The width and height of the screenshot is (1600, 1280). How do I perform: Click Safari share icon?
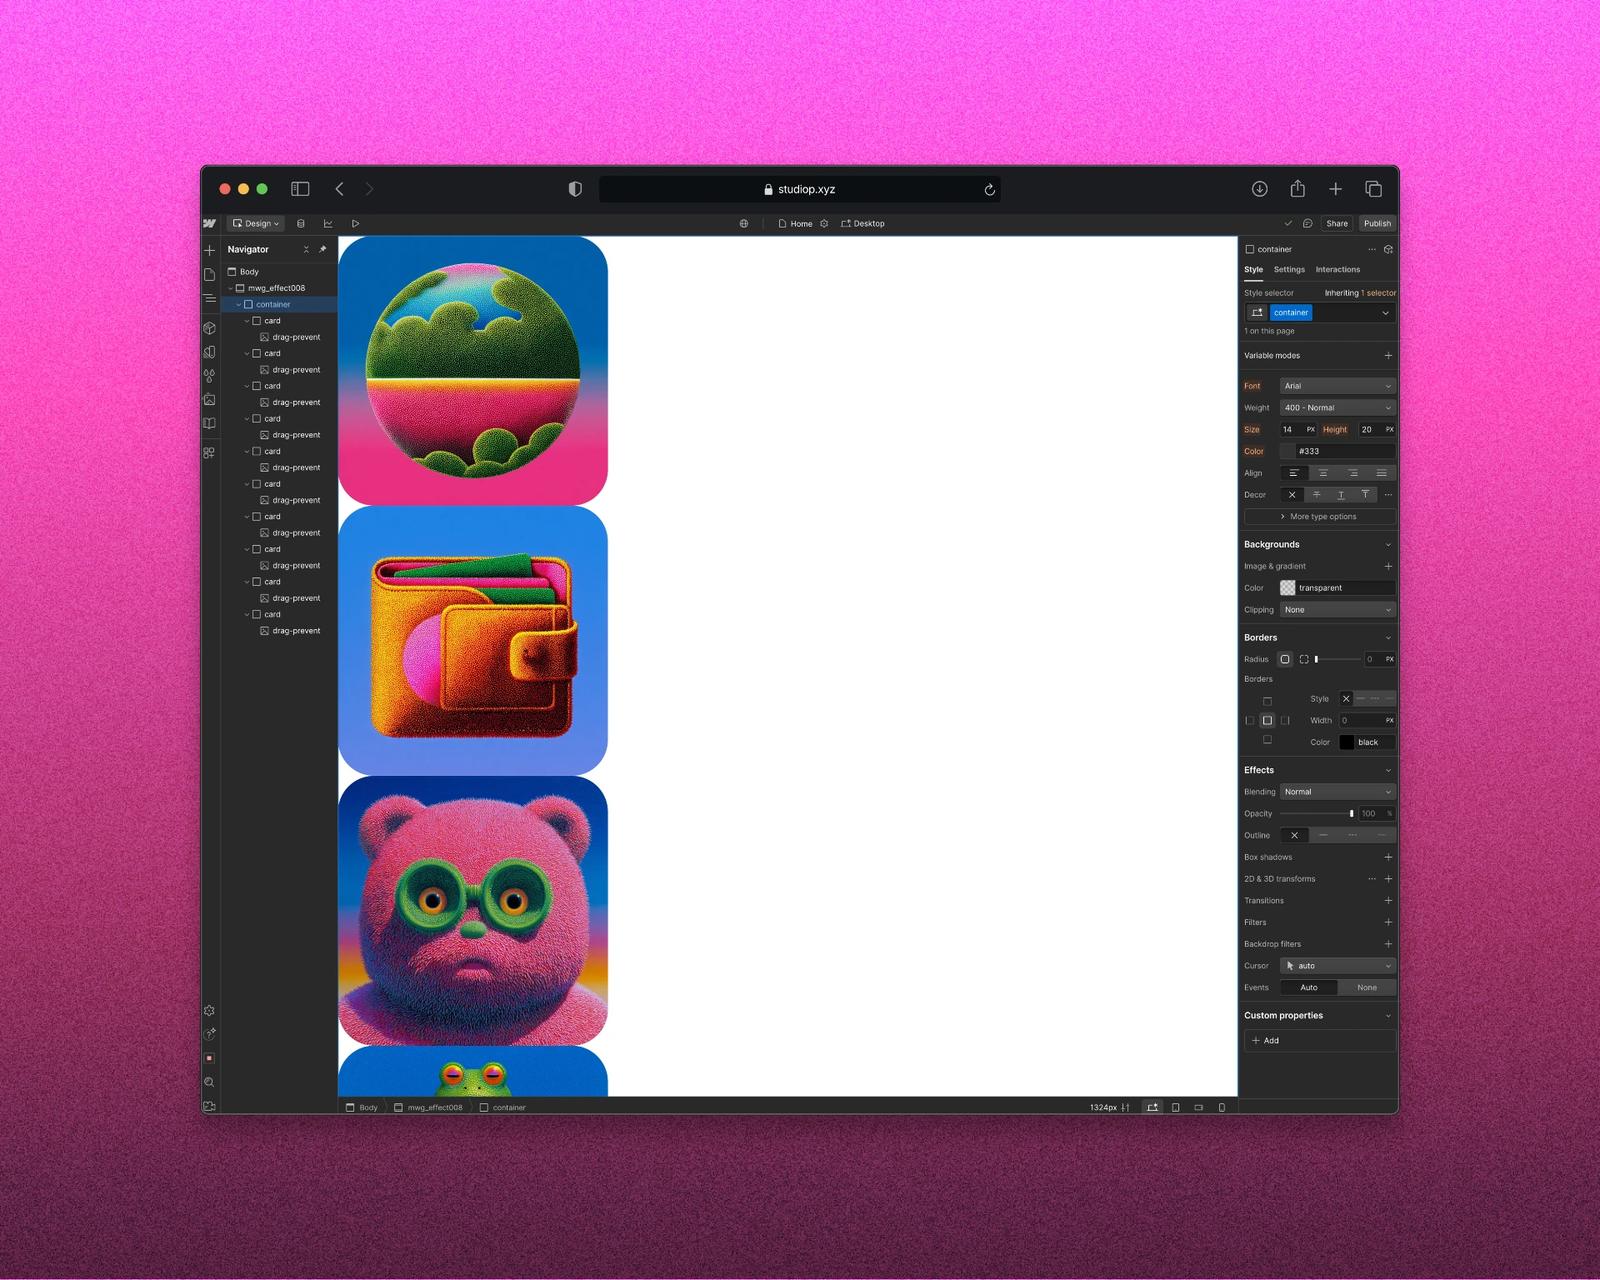[x=1298, y=188]
